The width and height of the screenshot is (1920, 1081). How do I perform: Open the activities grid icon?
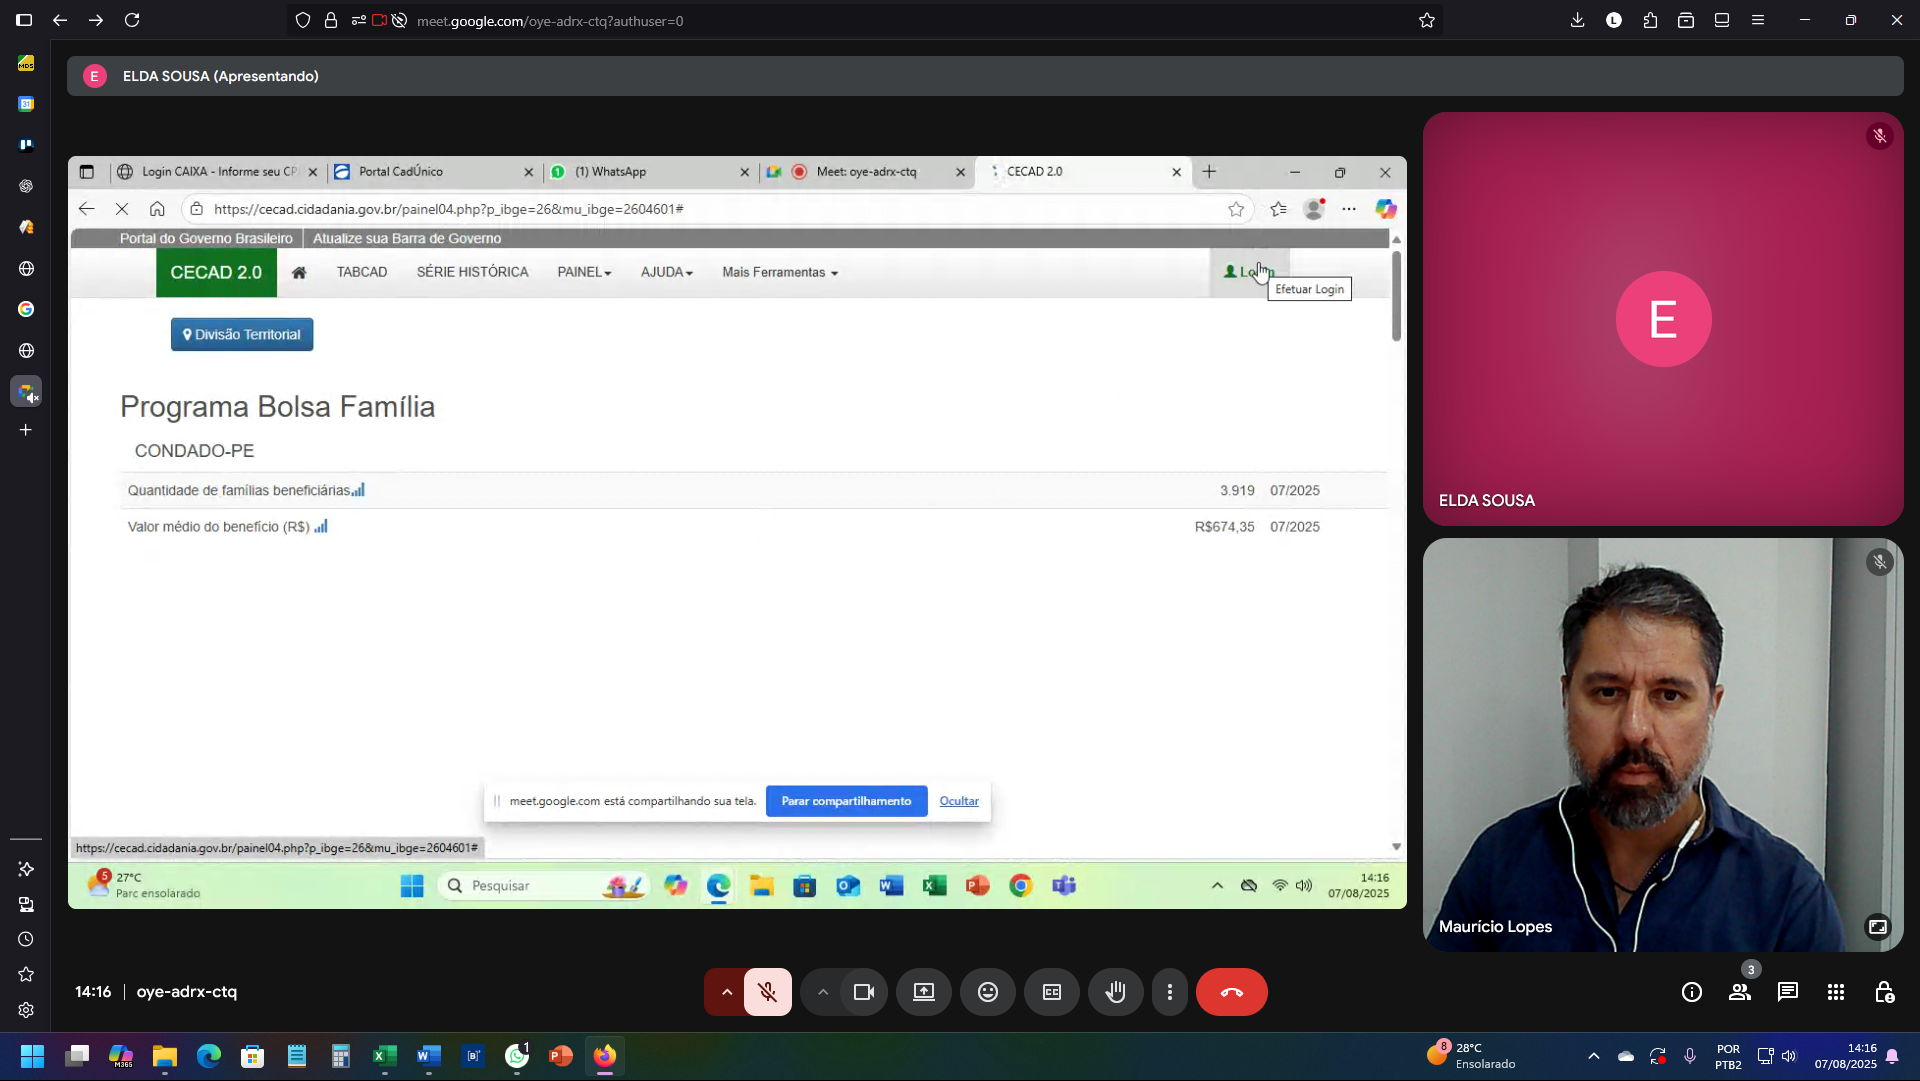tap(1835, 992)
